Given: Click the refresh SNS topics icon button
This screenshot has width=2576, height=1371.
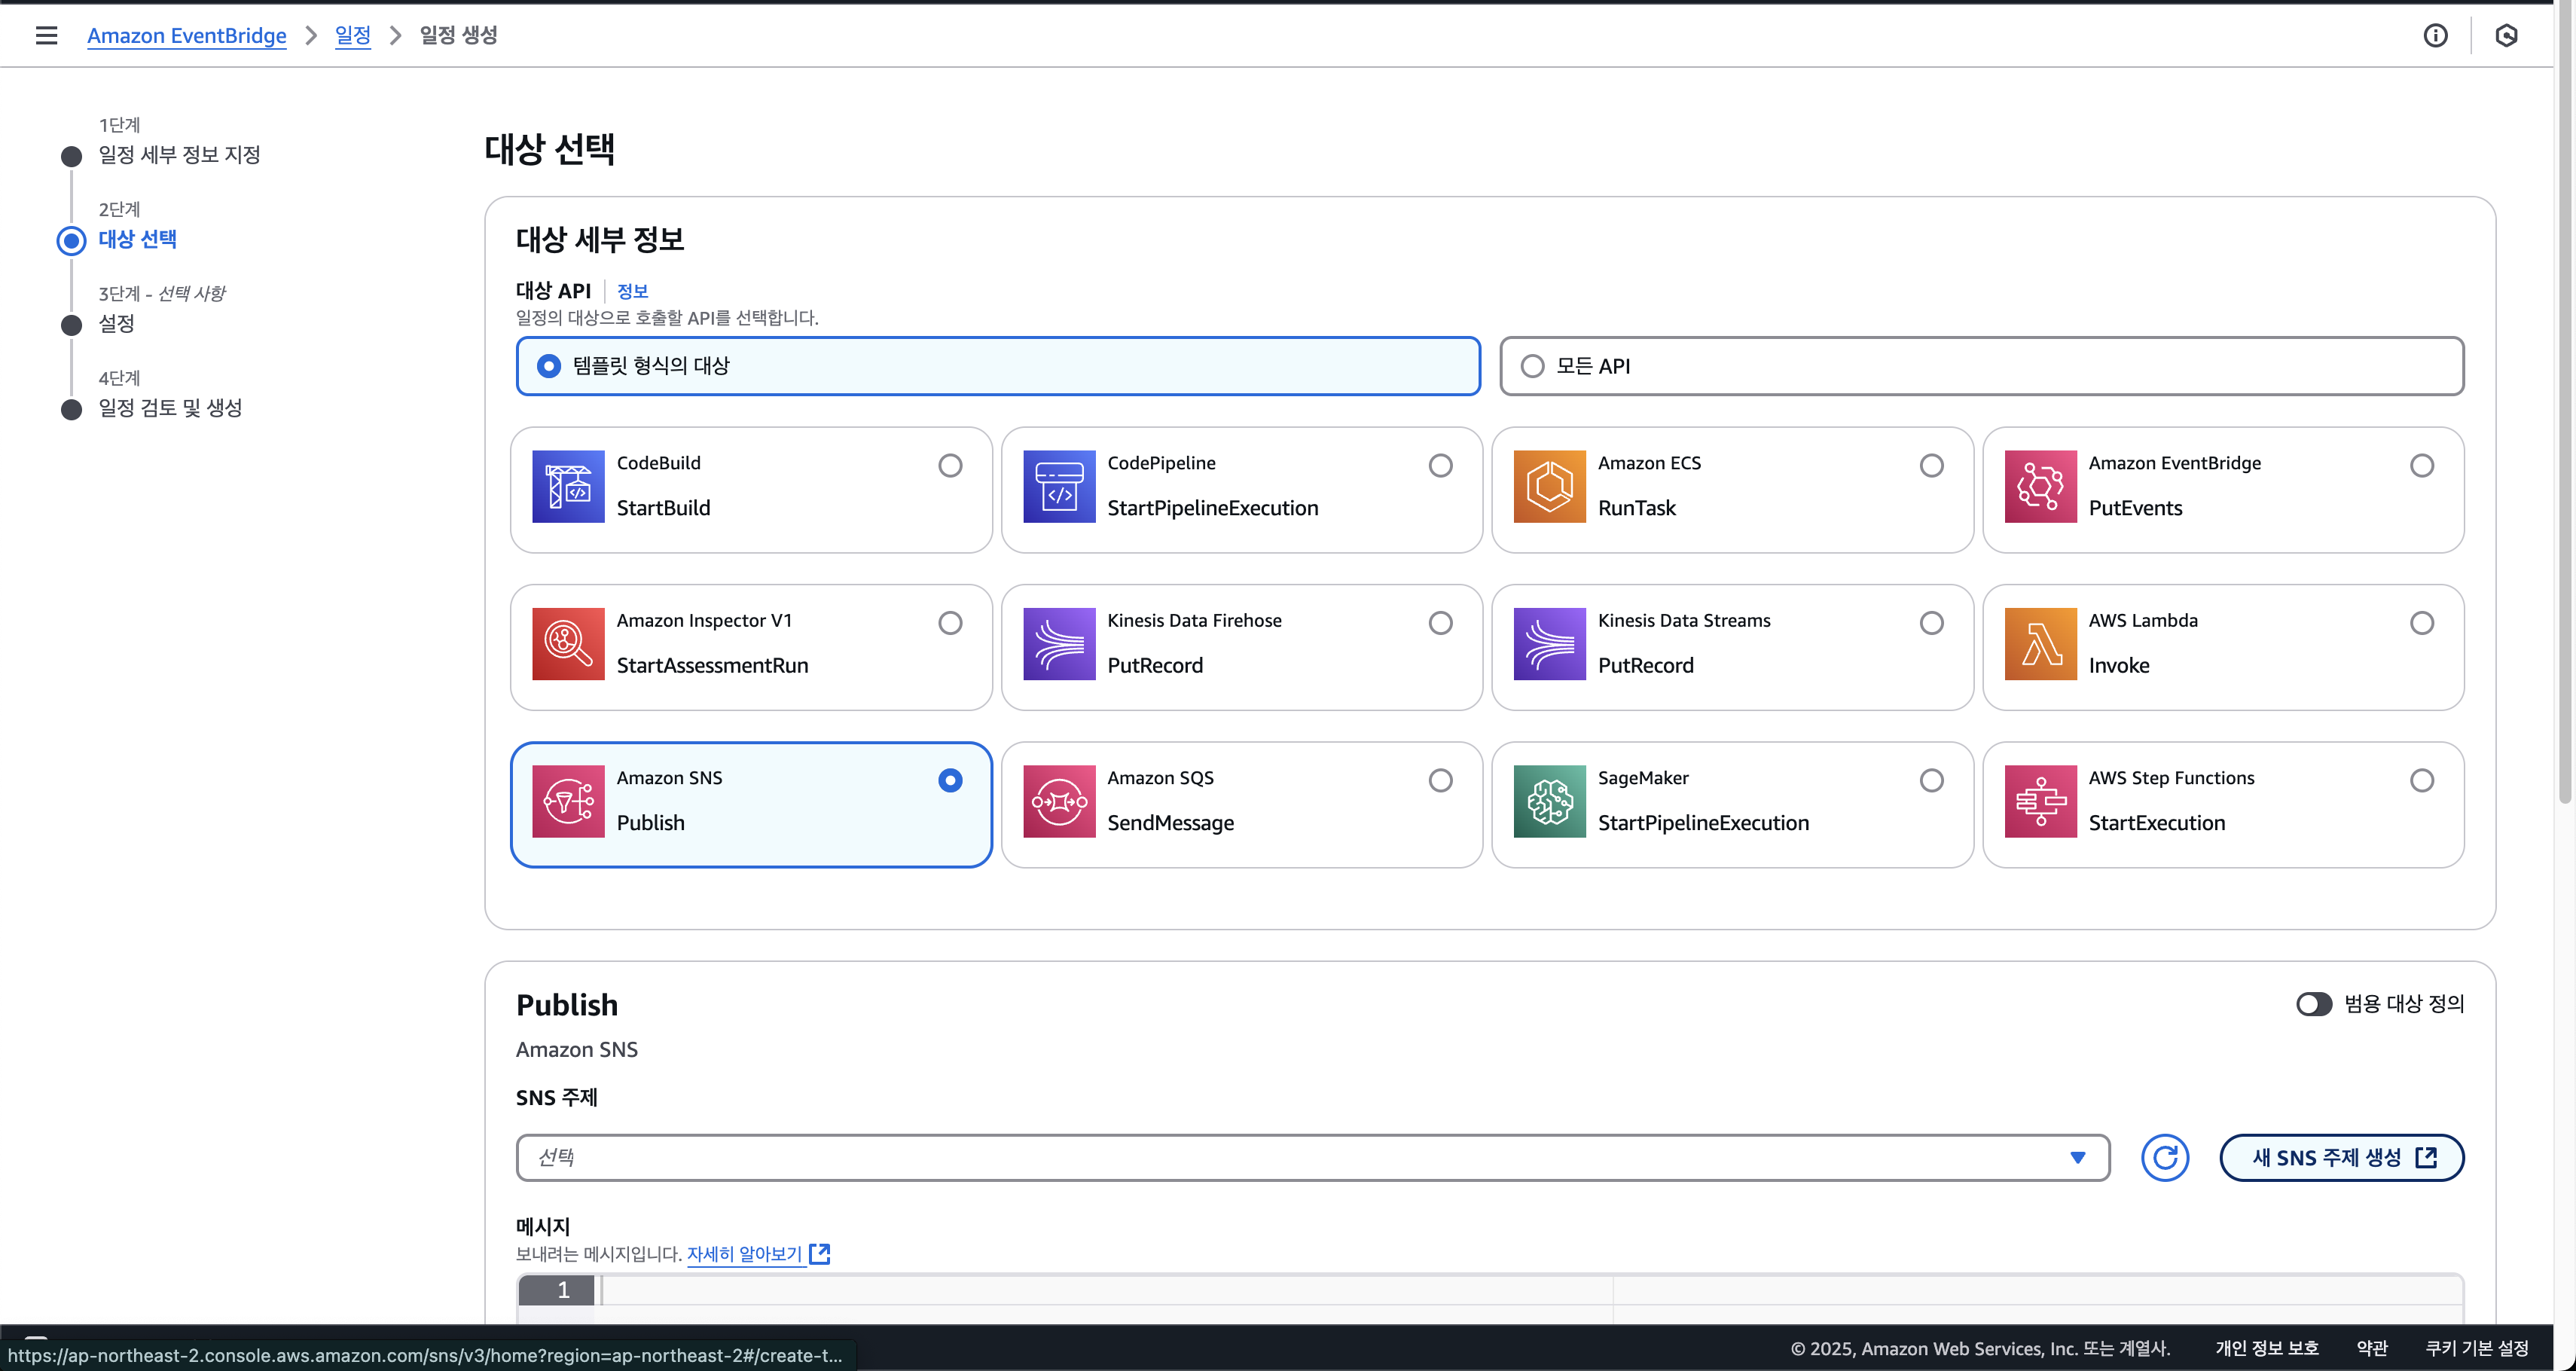Looking at the screenshot, I should click(2165, 1157).
